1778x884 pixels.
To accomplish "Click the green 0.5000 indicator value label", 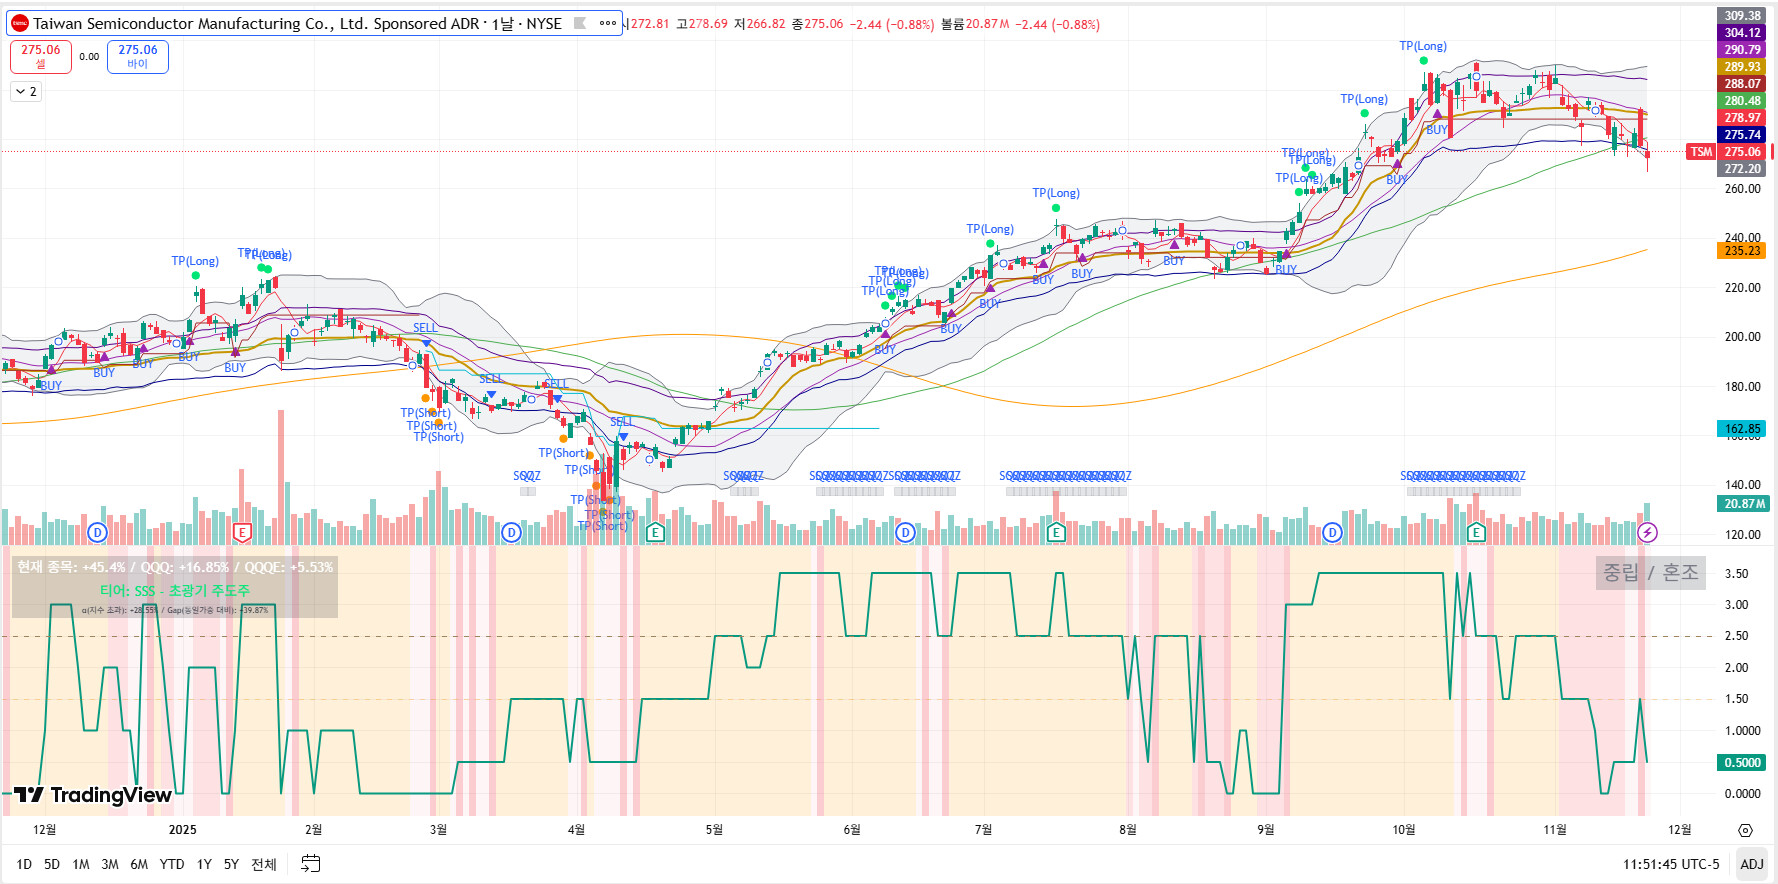I will [1742, 762].
